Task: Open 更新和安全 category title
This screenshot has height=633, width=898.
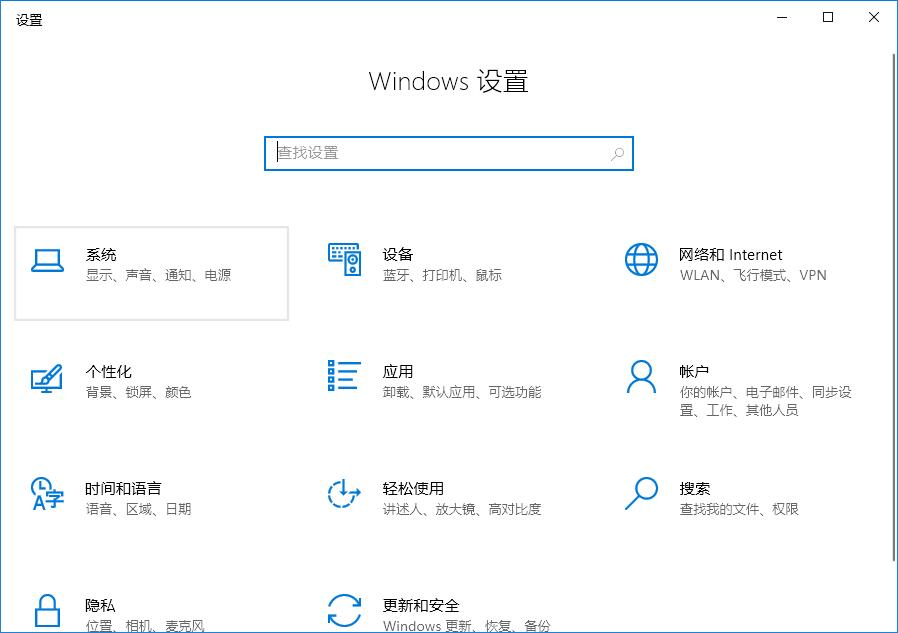Action: tap(421, 606)
